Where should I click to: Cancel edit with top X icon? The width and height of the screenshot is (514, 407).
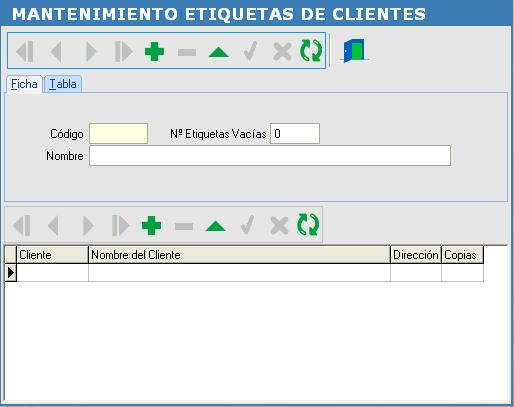(282, 52)
